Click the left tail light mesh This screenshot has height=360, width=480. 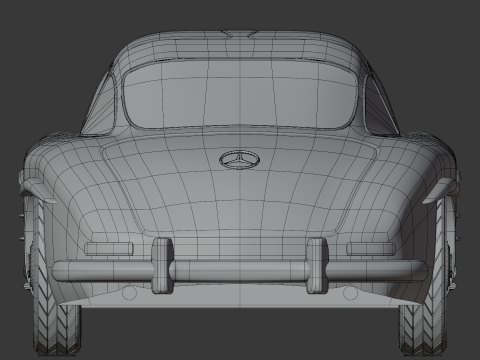[109, 249]
